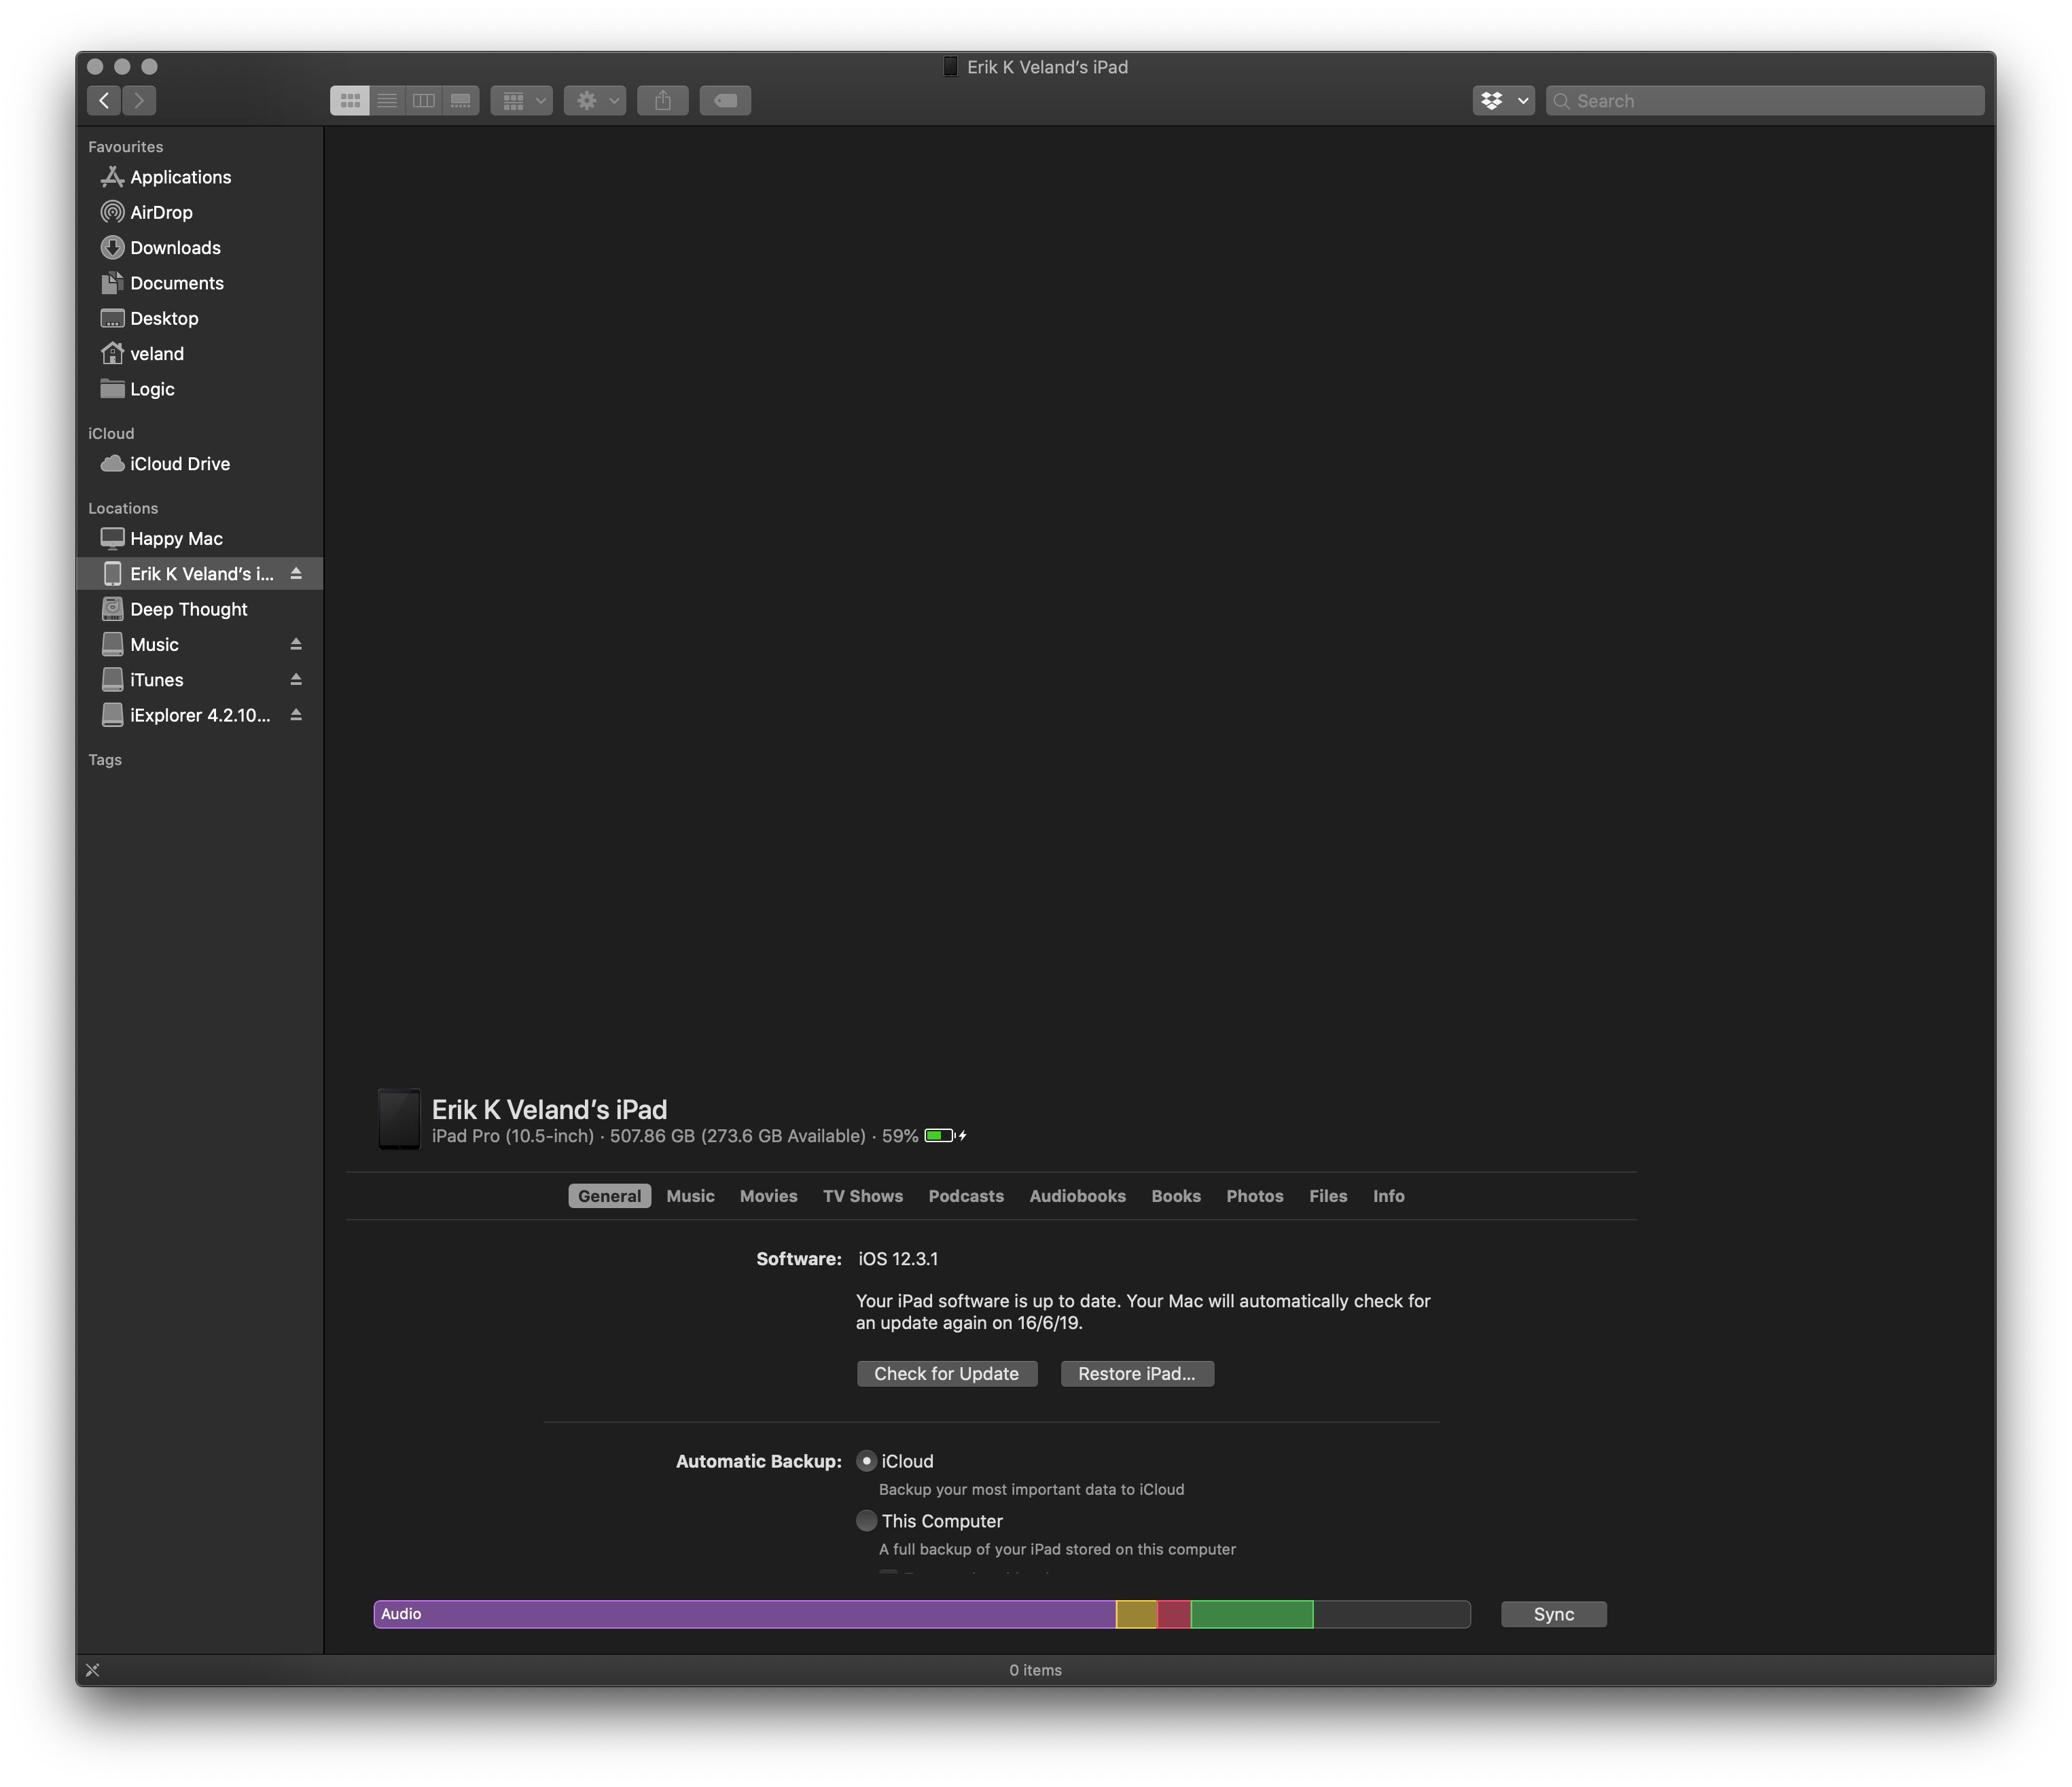Open the Audiobooks tab
2072x1787 pixels.
(1077, 1196)
